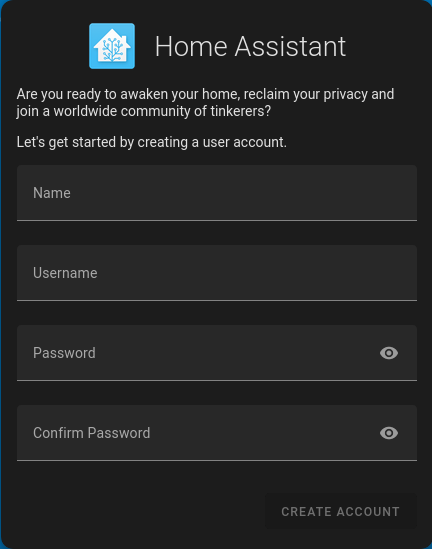Image resolution: width=432 pixels, height=549 pixels.
Task: Select the Username input field
Action: tap(217, 273)
